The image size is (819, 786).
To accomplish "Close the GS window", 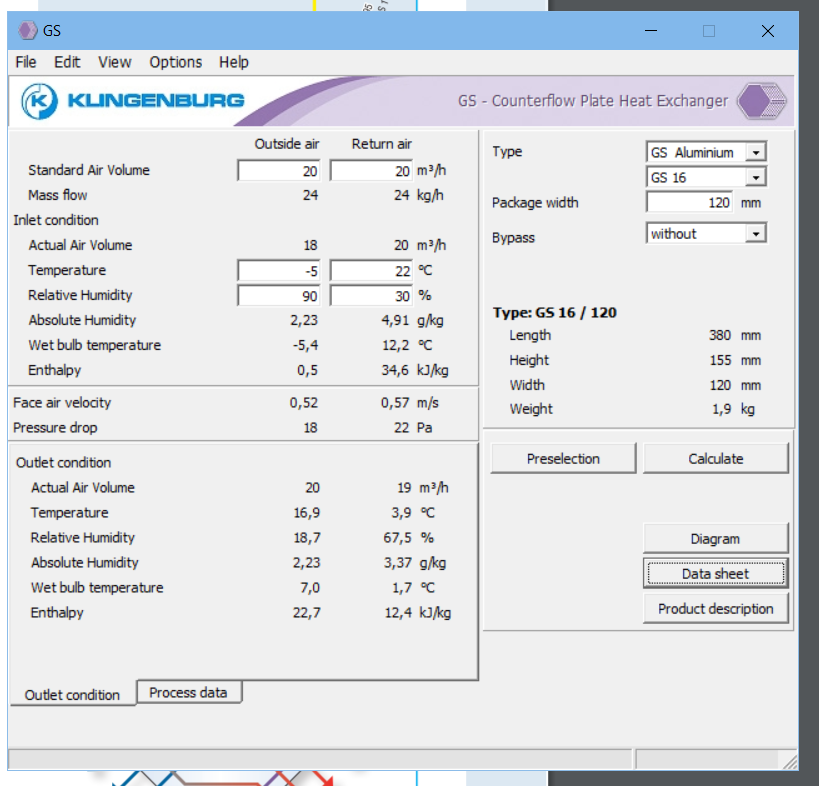I will pos(767,31).
